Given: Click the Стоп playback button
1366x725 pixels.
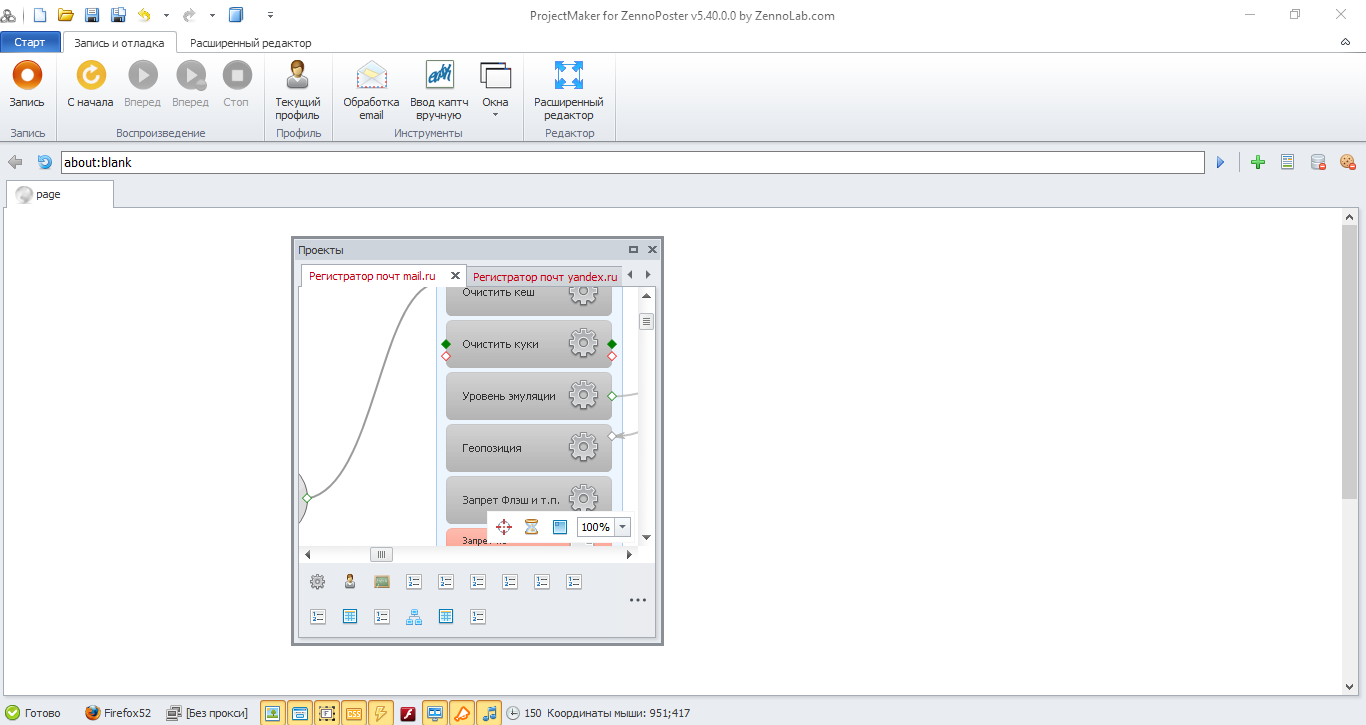Looking at the screenshot, I should coord(236,84).
